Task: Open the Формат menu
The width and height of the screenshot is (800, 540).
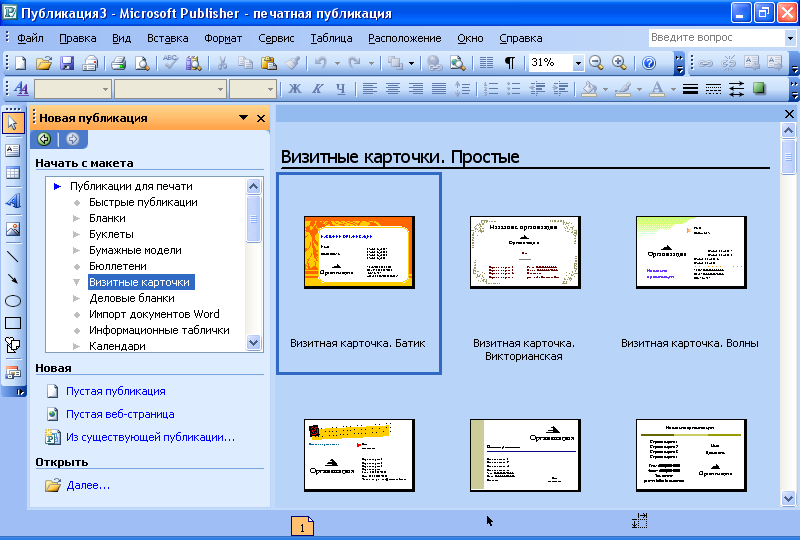Action: [223, 38]
